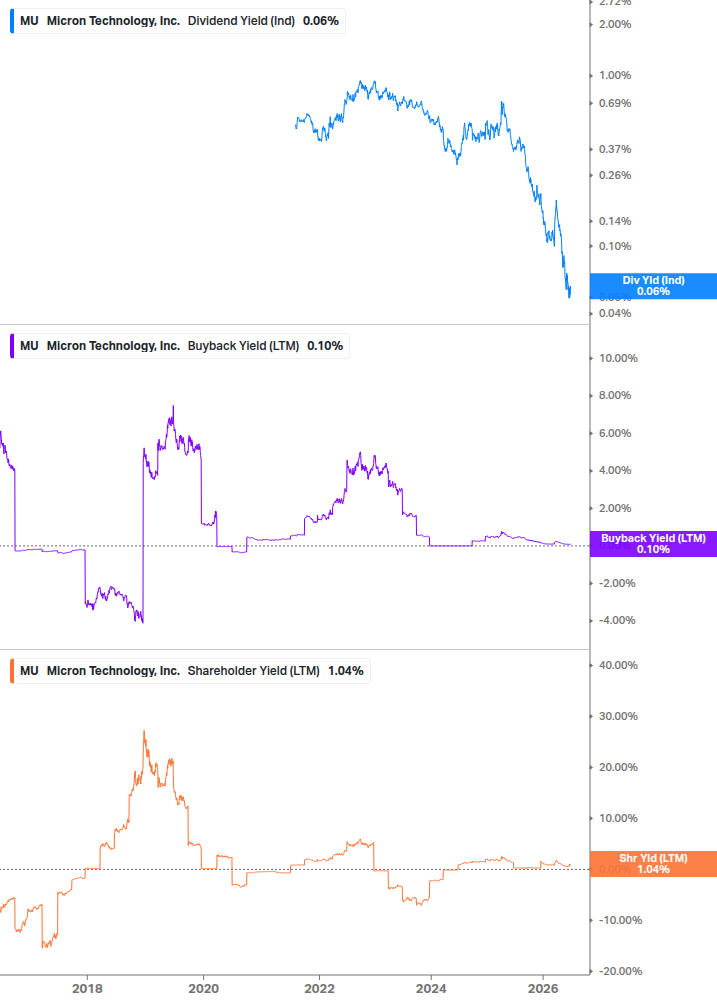
Task: Click the 0.04% tick on dividend yield axis
Action: coord(615,313)
